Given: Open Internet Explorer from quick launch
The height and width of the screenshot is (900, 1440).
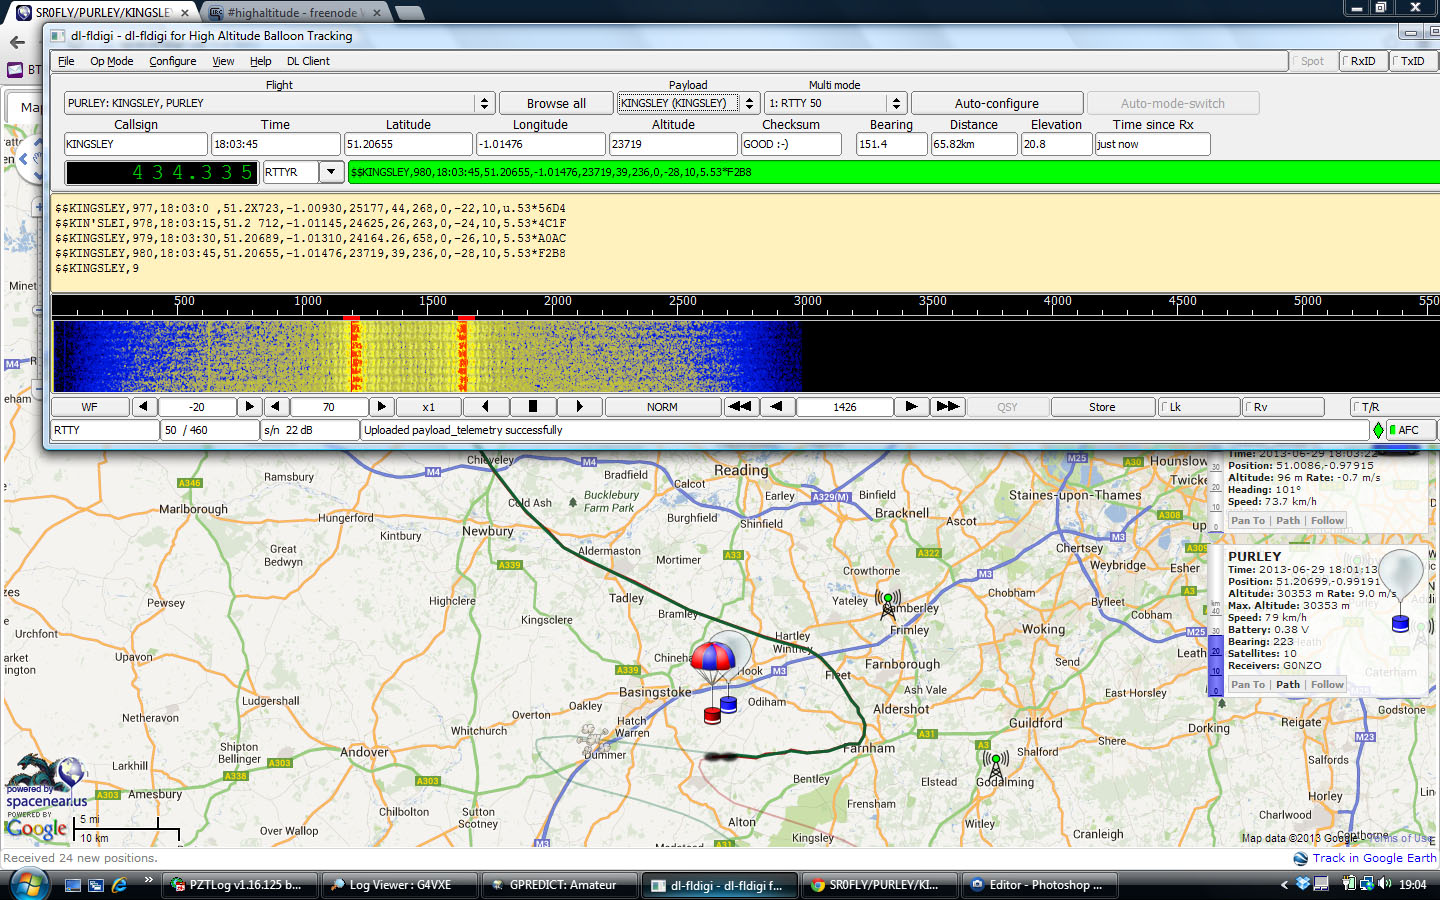Looking at the screenshot, I should pos(119,885).
